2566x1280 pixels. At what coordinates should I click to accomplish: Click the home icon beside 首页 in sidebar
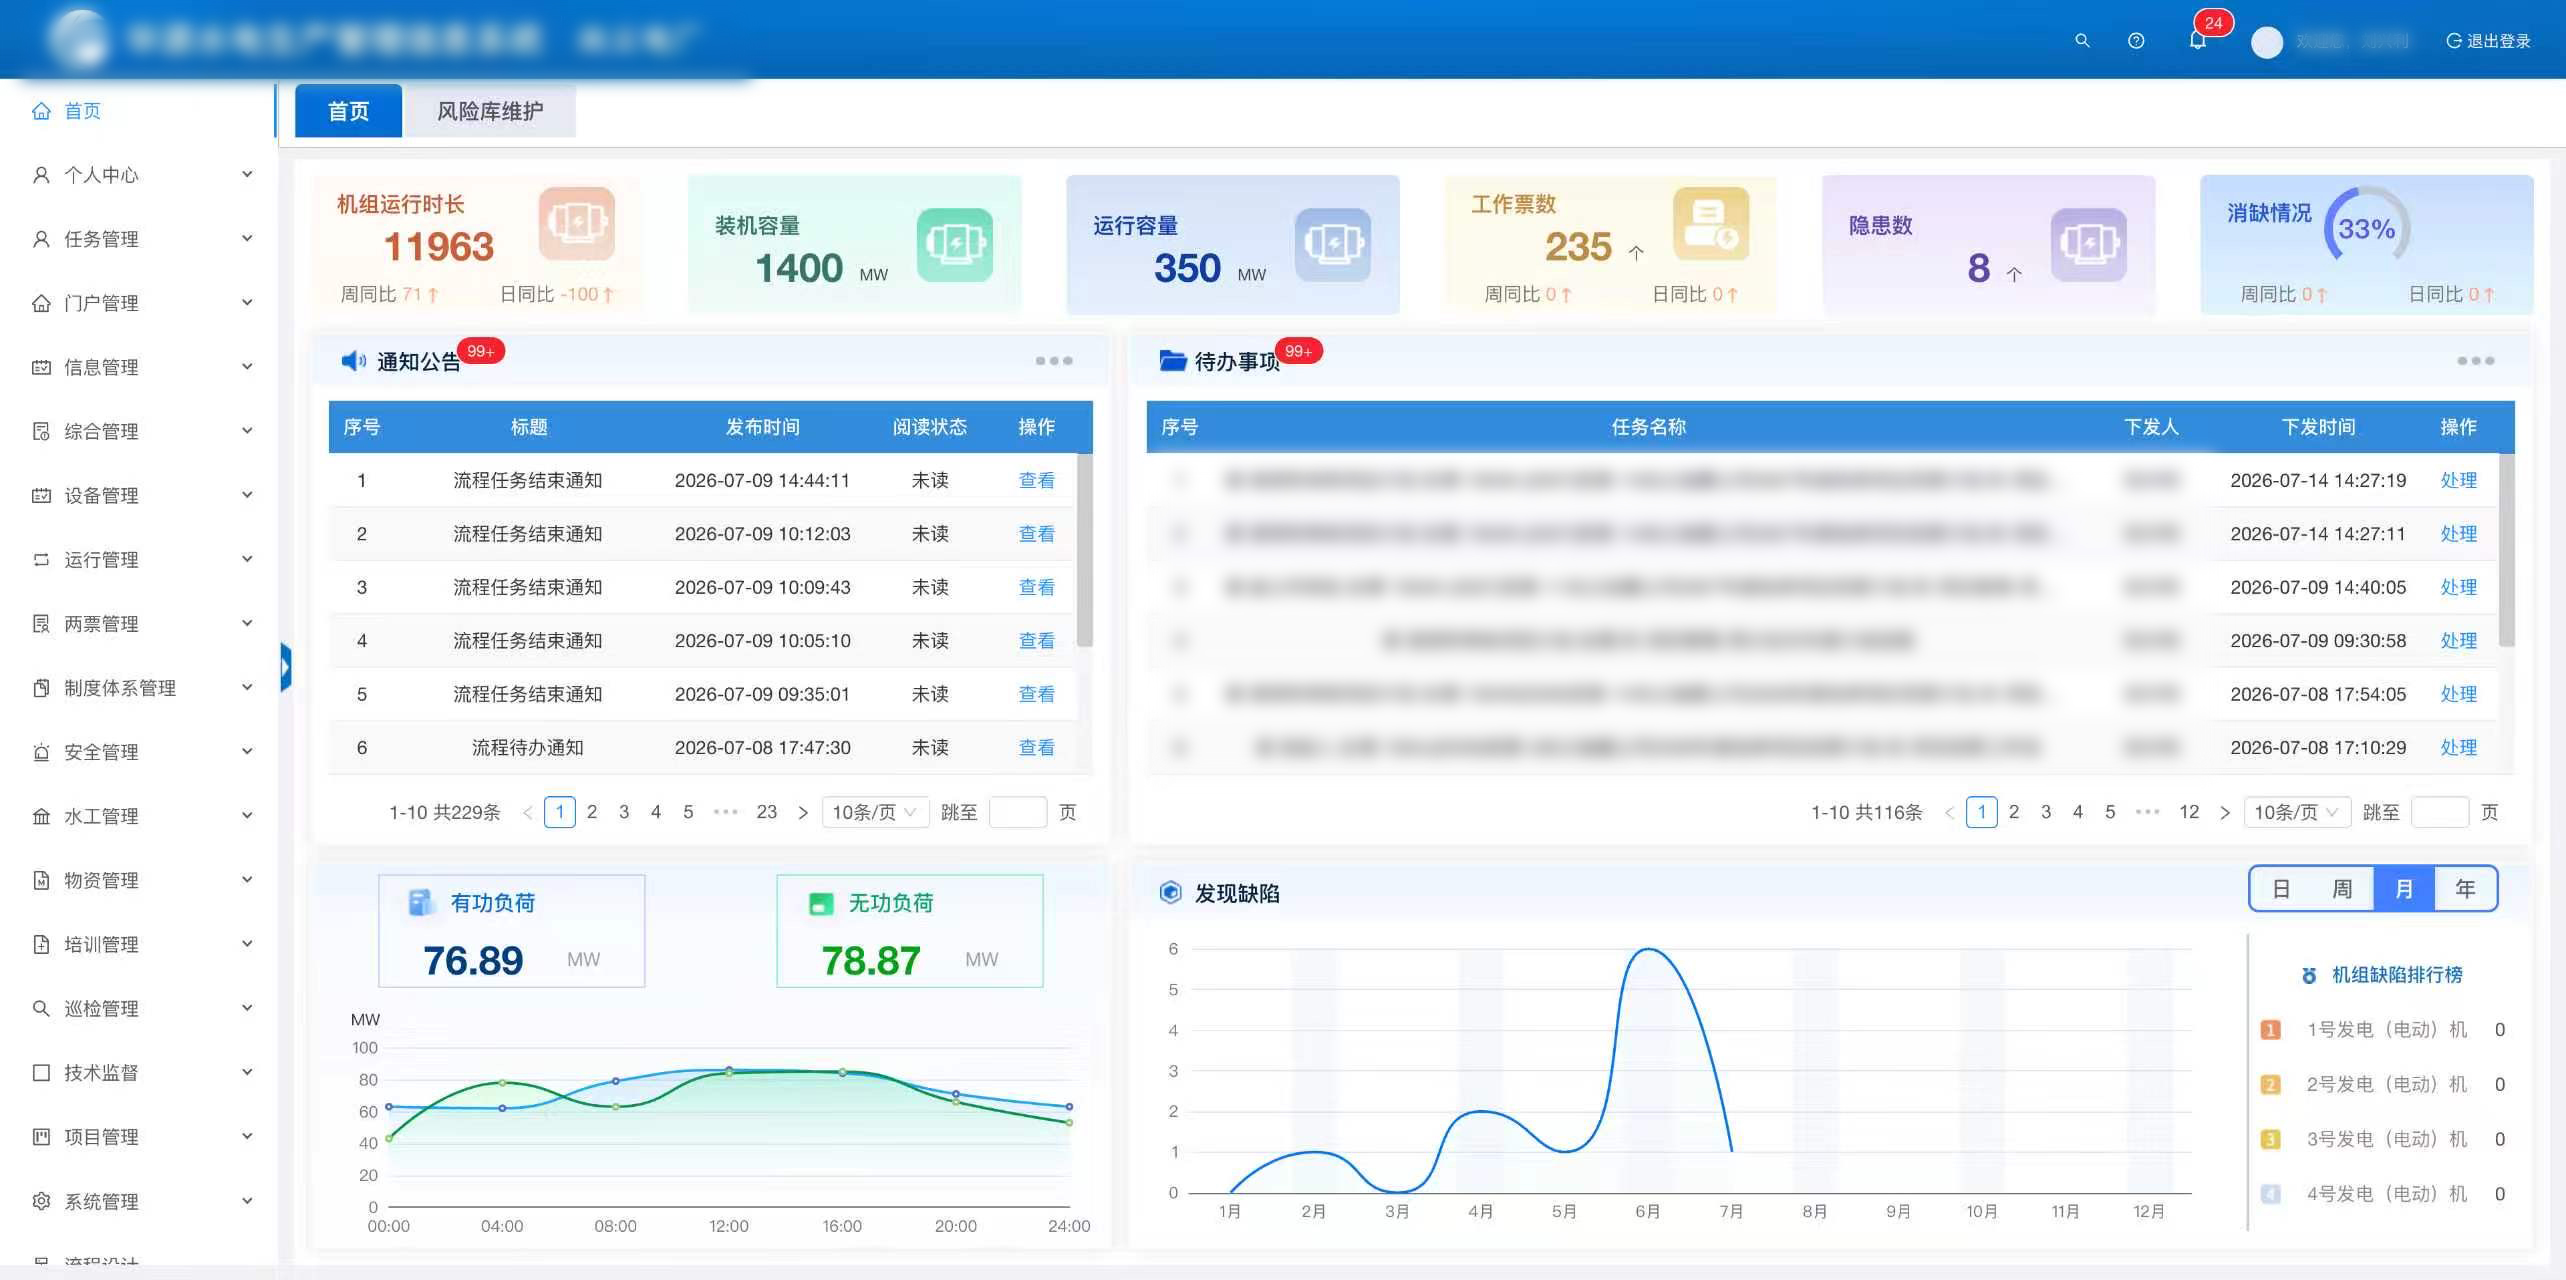click(41, 111)
